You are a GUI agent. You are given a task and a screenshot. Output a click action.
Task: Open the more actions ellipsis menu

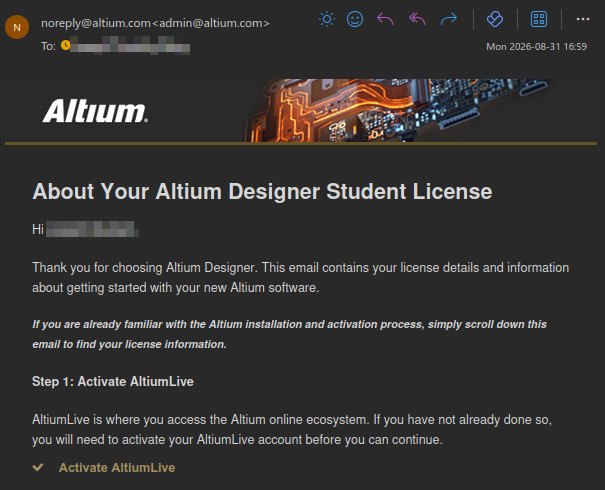point(583,19)
